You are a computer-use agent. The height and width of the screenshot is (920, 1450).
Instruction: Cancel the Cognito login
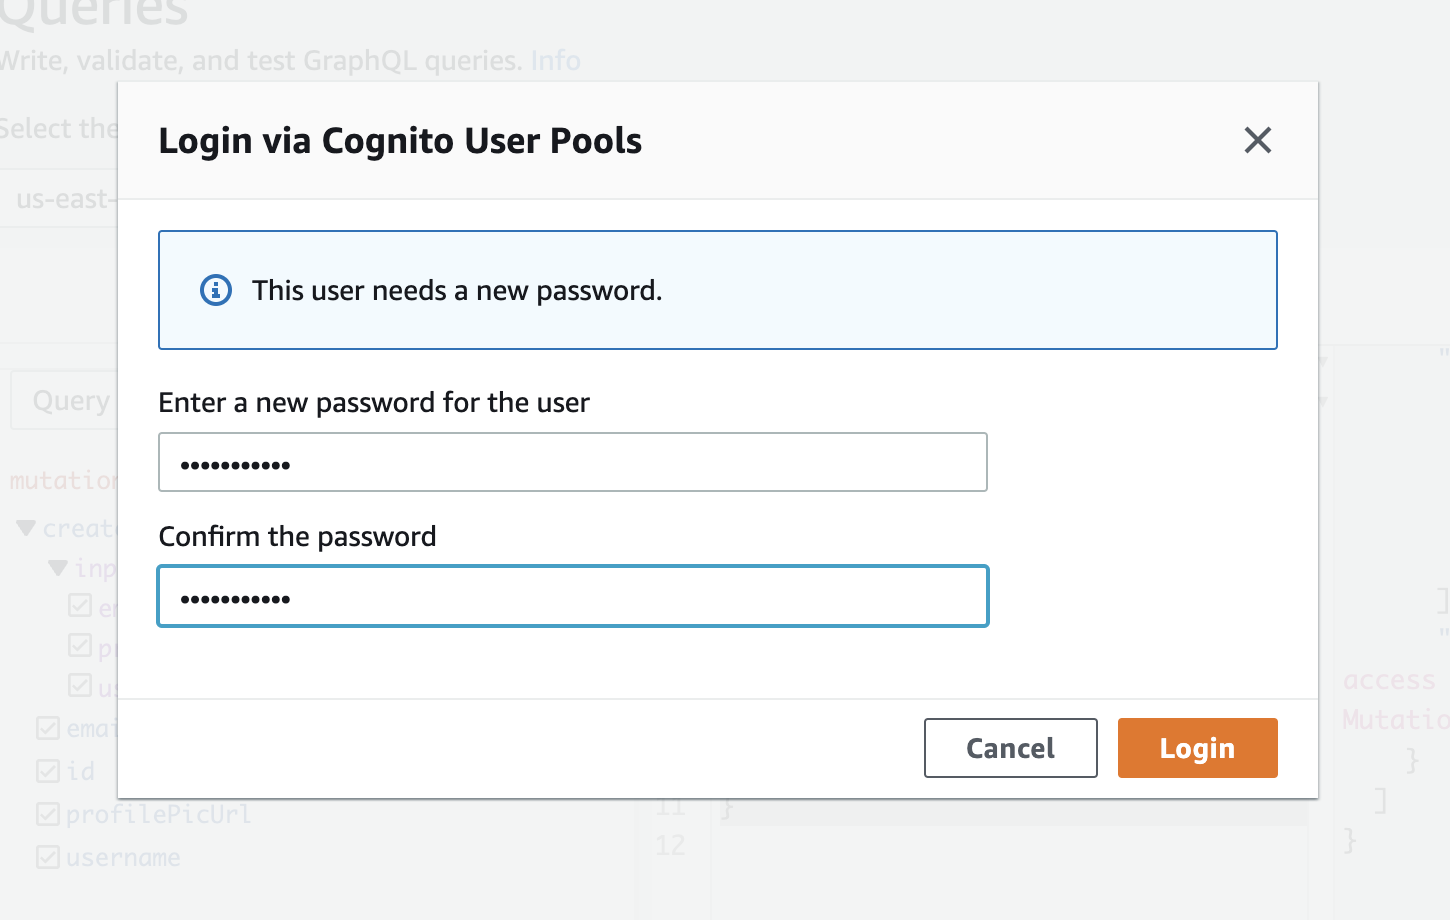click(1010, 748)
